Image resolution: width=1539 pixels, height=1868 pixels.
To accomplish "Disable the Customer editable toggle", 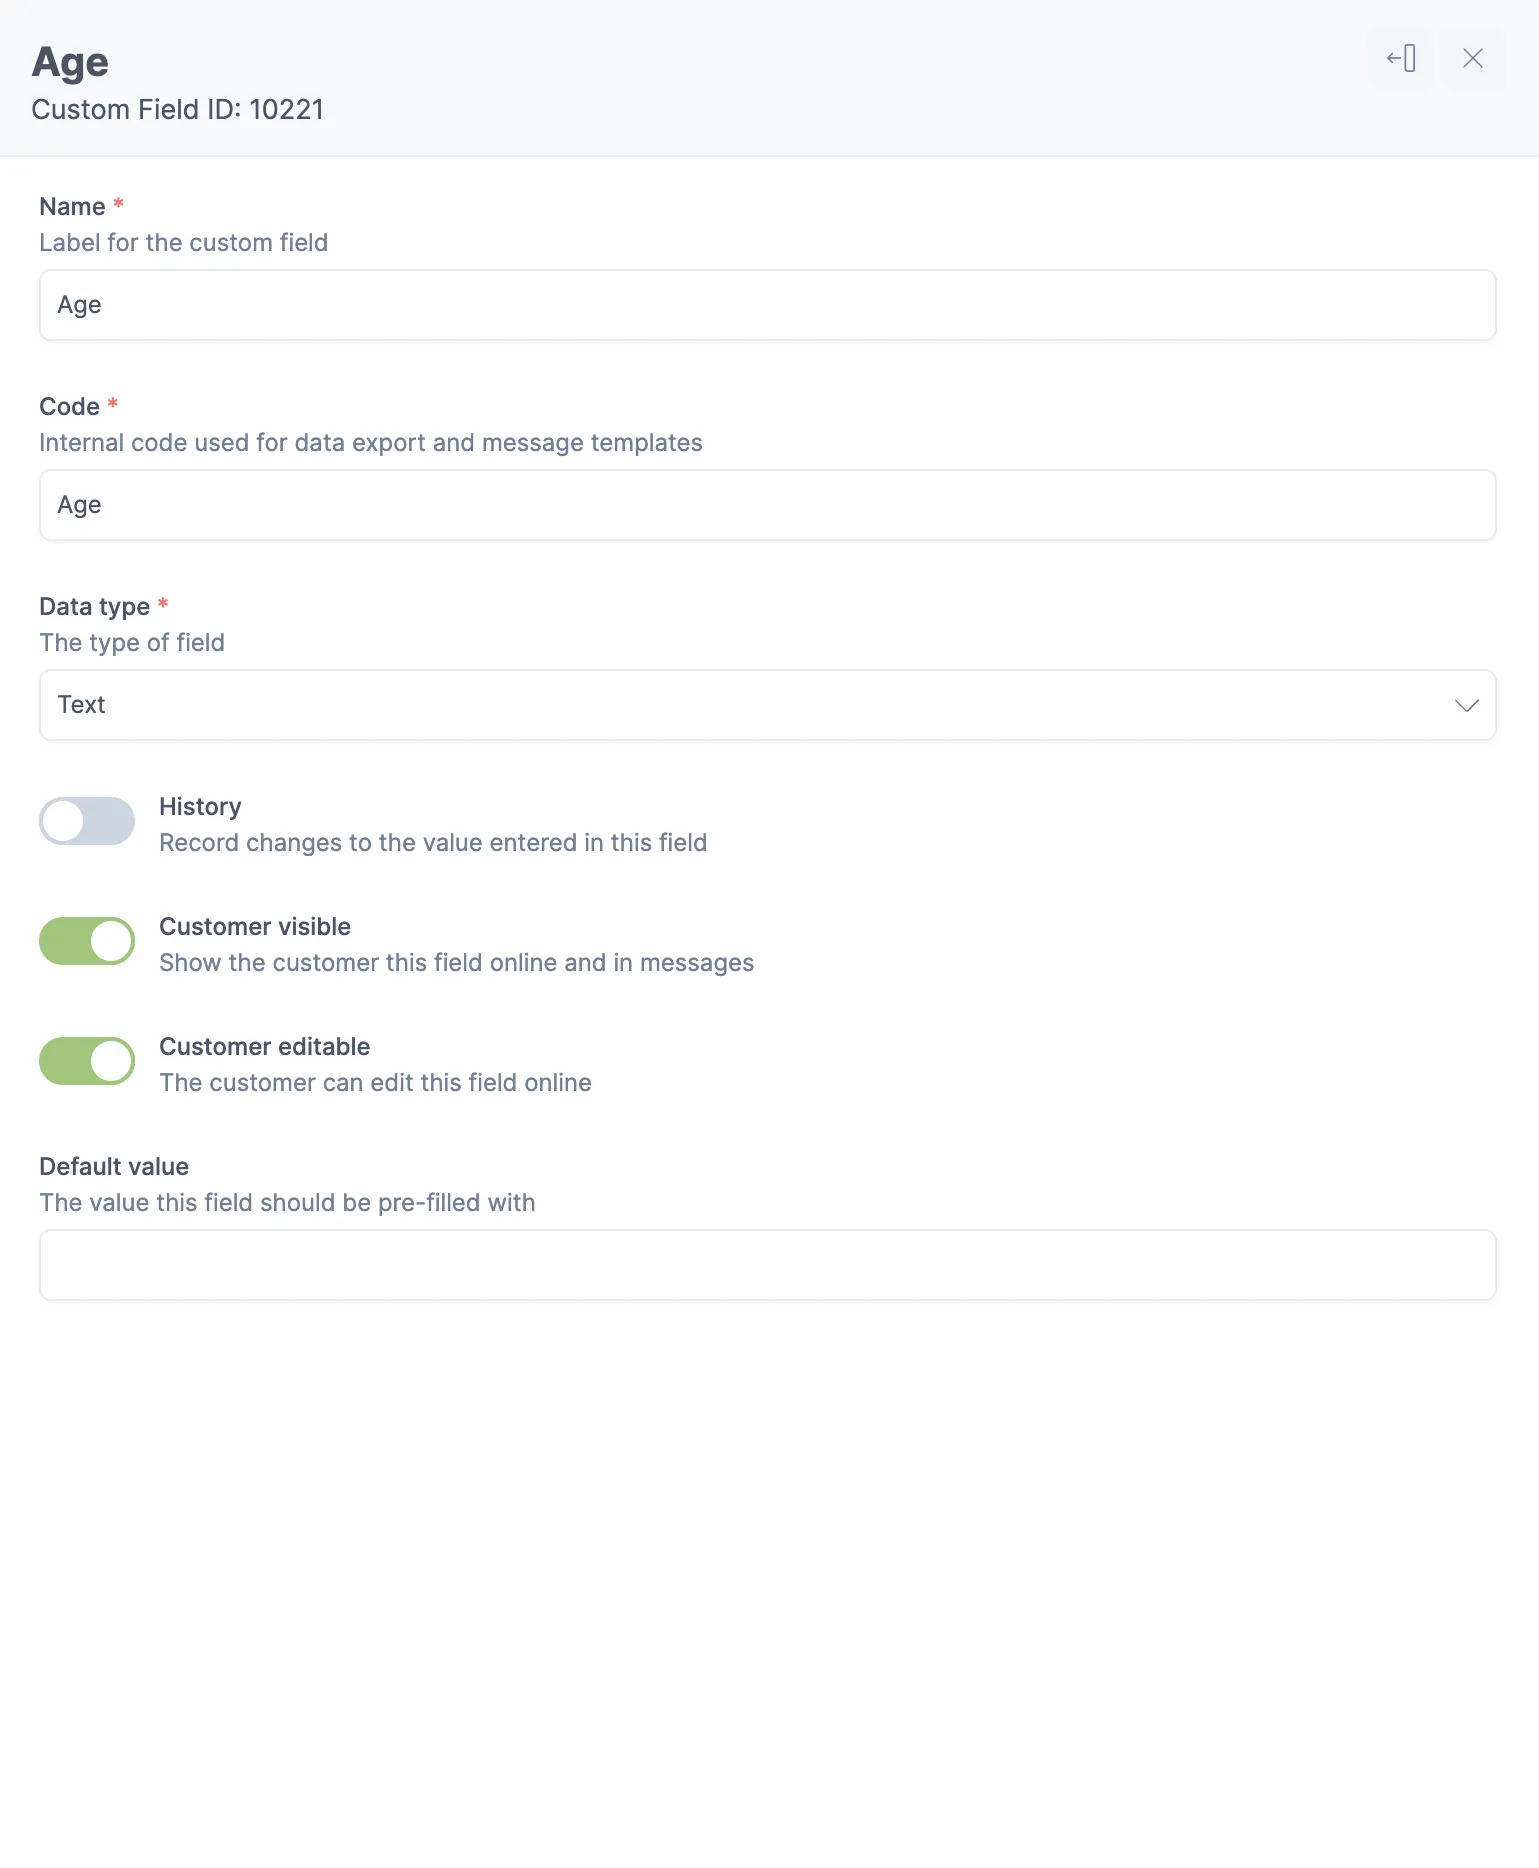I will click(87, 1061).
